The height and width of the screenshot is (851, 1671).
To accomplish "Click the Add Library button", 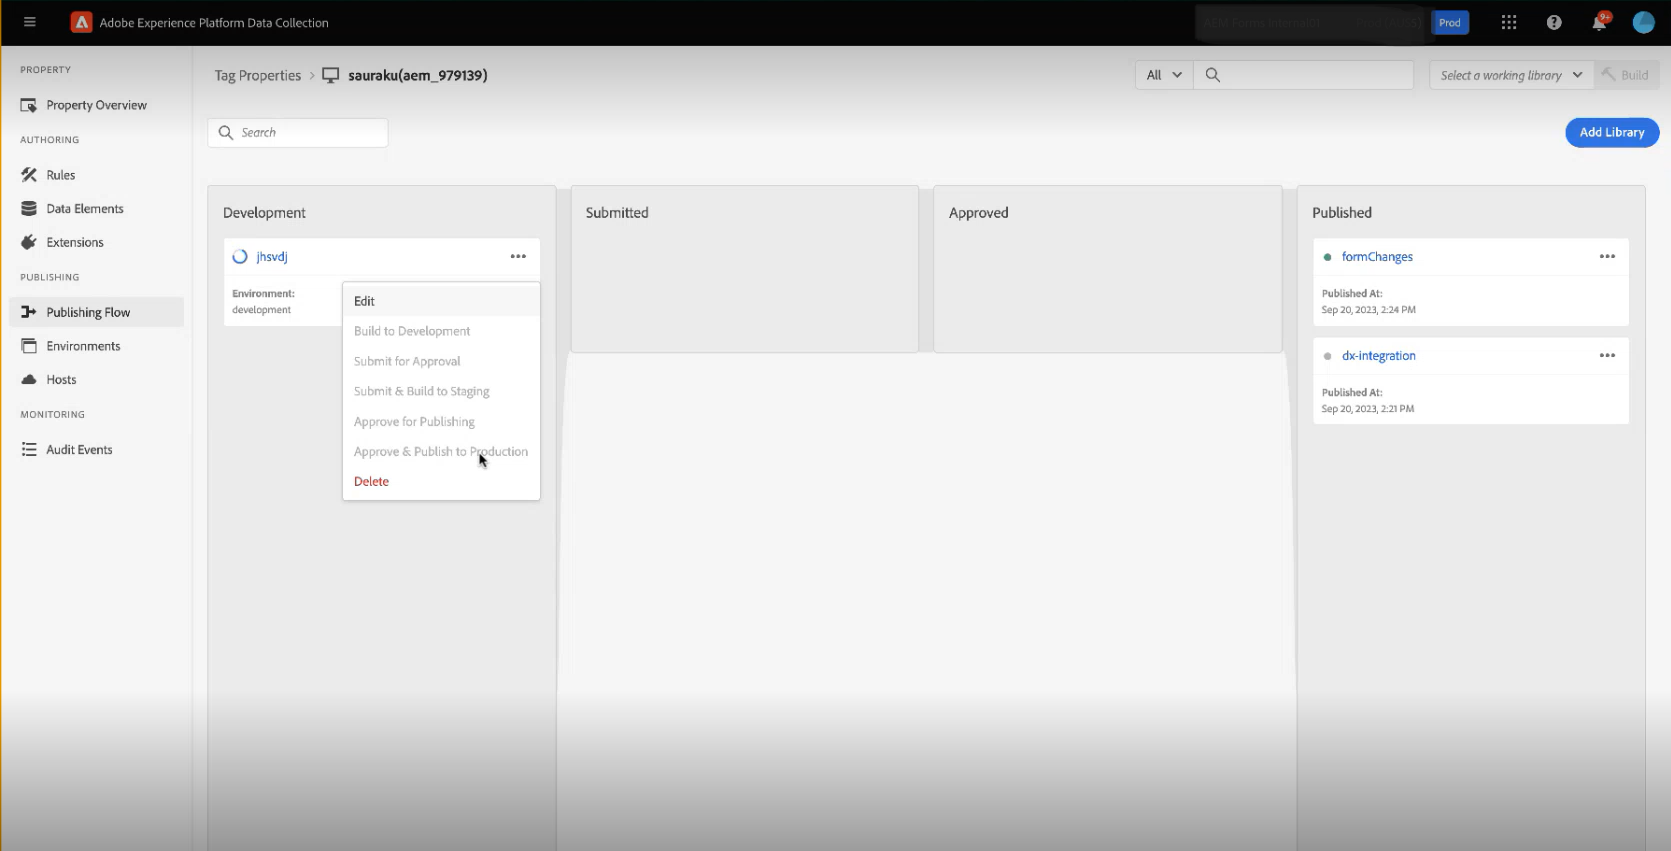I will 1612,132.
